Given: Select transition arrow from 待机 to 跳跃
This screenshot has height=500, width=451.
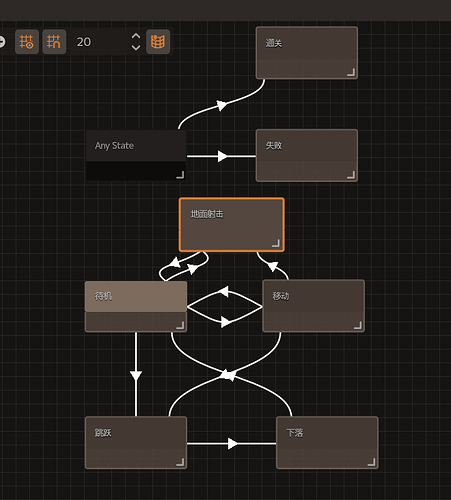Looking at the screenshot, I should pos(136,376).
